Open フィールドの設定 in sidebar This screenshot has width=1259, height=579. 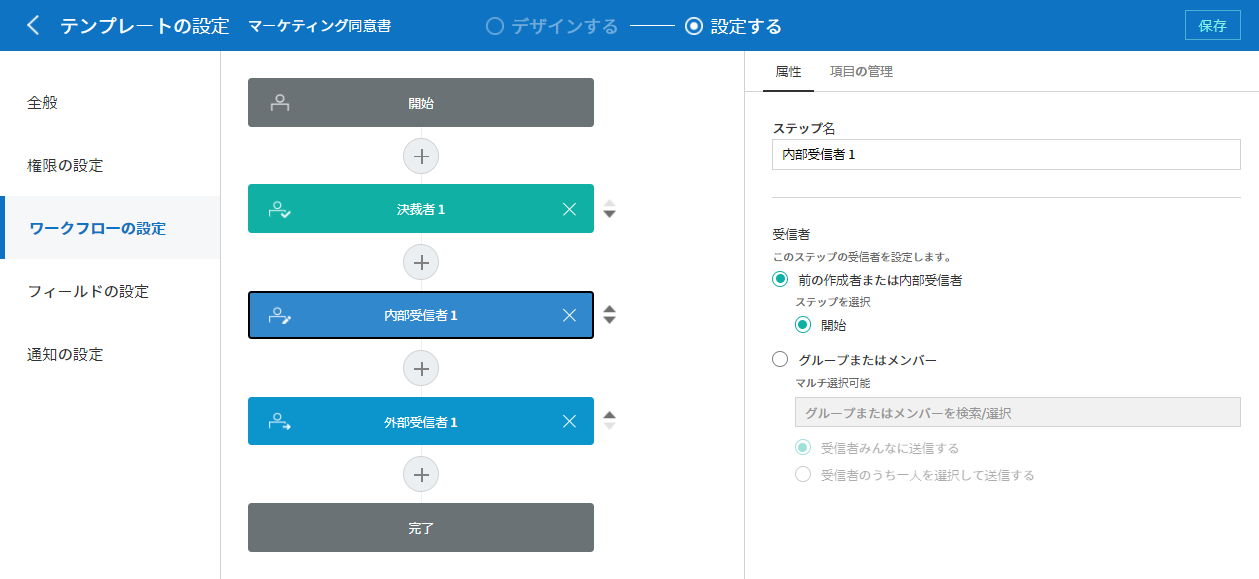[88, 291]
